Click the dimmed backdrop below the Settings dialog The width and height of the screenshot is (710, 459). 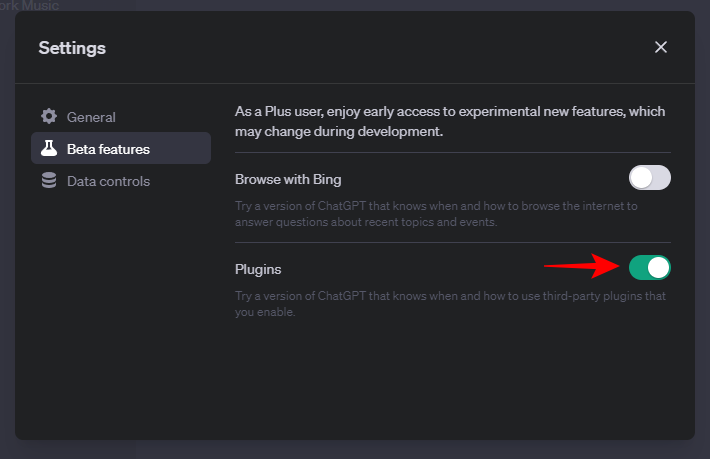pos(355,449)
